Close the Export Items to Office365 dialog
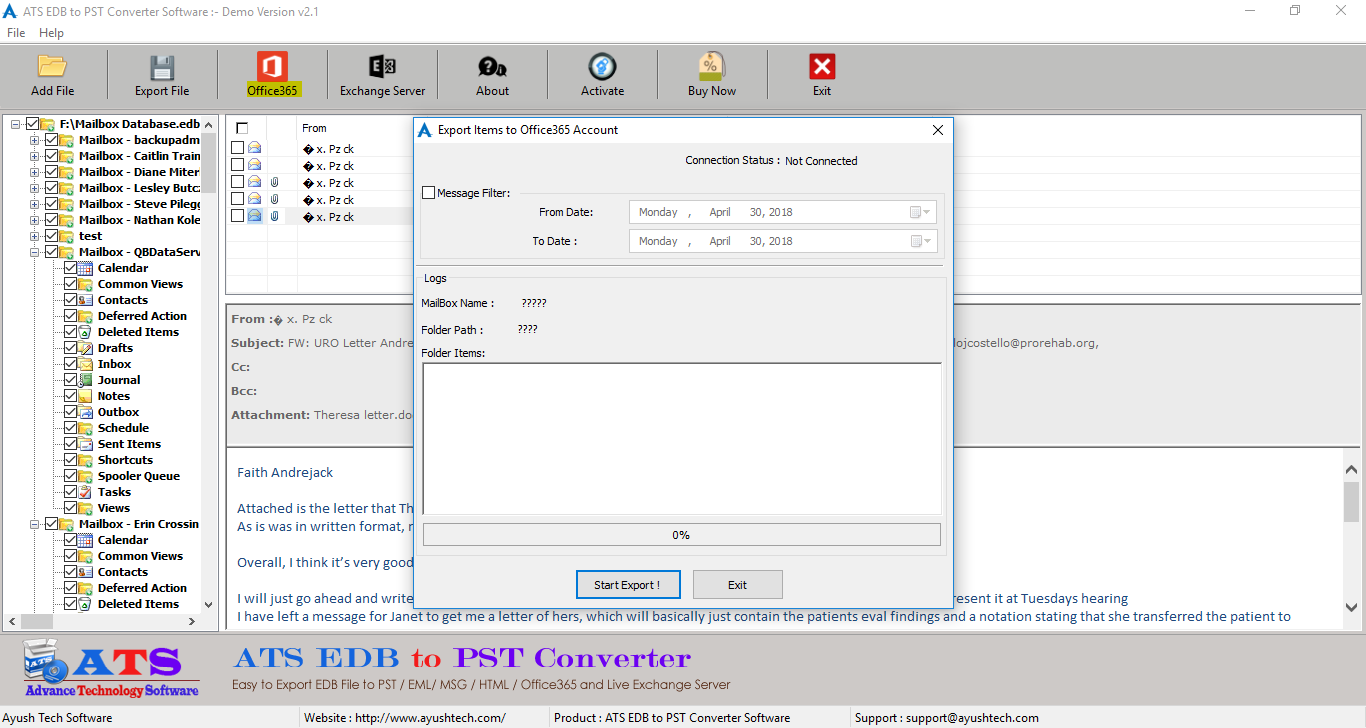This screenshot has width=1366, height=728. tap(938, 130)
